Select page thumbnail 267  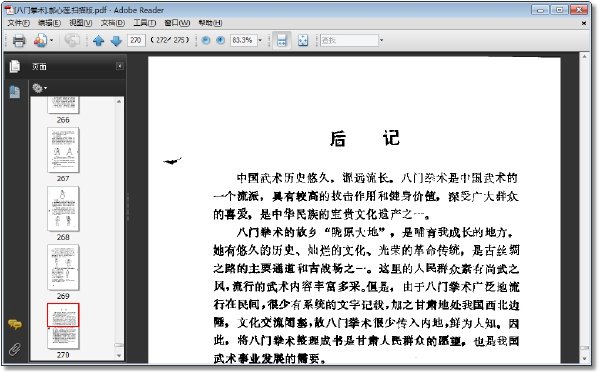pyautogui.click(x=63, y=150)
